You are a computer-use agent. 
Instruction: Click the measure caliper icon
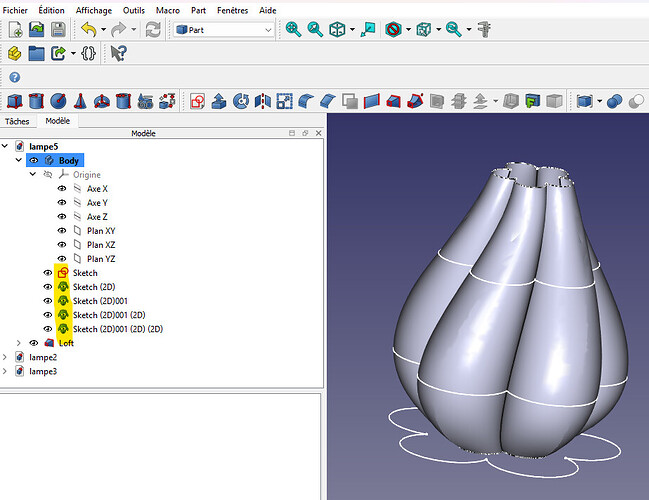485,30
